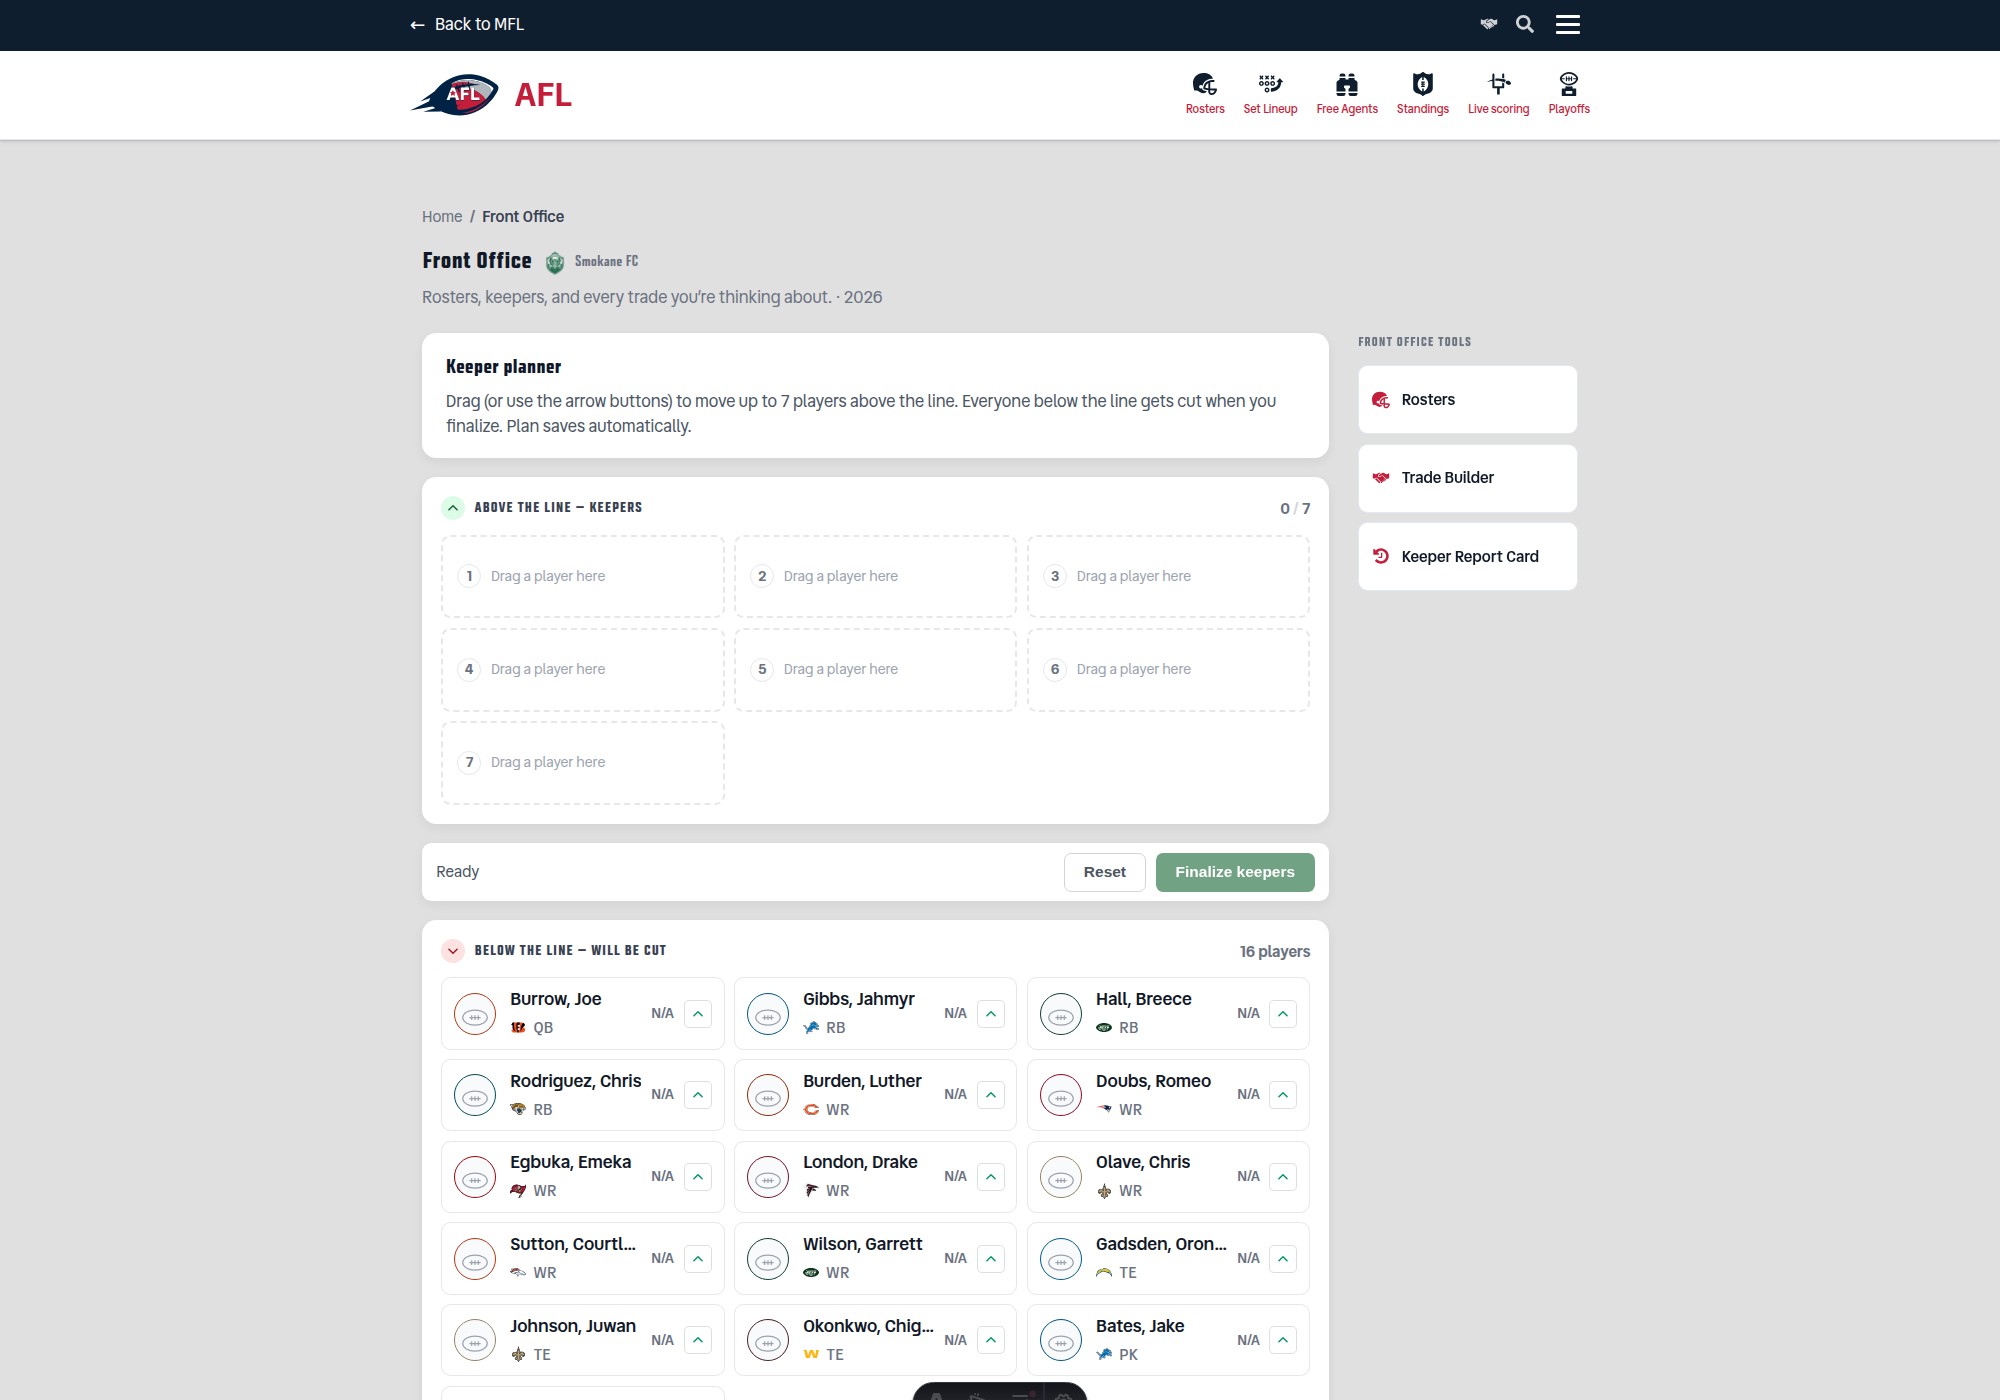Move London, Drake above the line
Image resolution: width=2000 pixels, height=1400 pixels.
[x=991, y=1177]
